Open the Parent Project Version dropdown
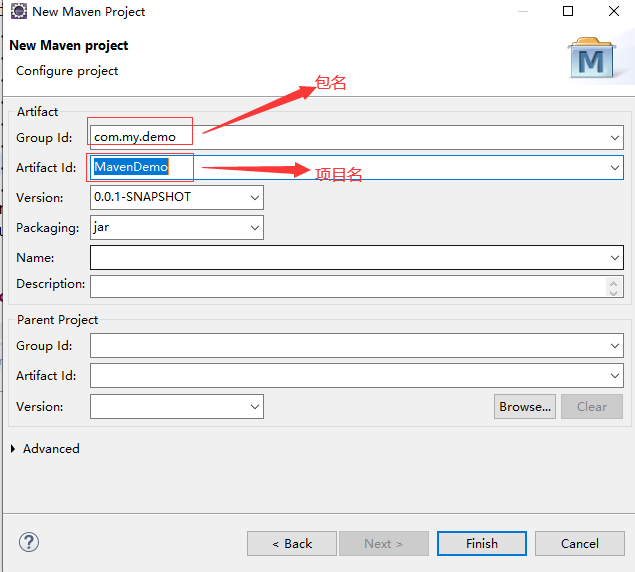Viewport: 635px width, 572px height. click(x=255, y=406)
